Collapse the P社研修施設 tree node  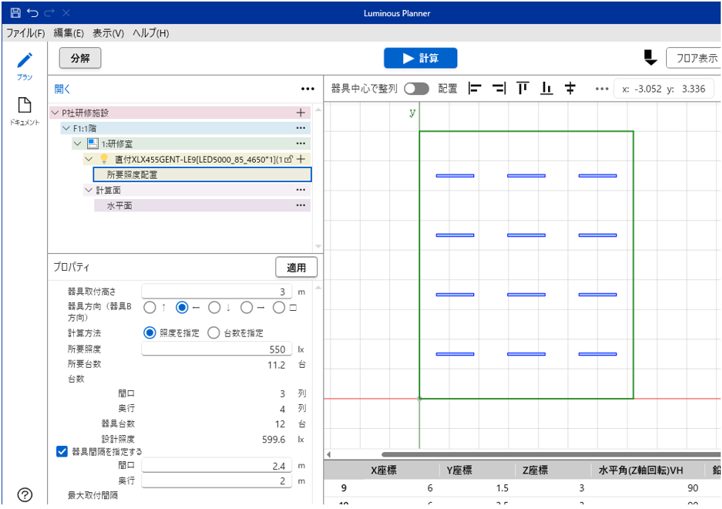[x=55, y=113]
